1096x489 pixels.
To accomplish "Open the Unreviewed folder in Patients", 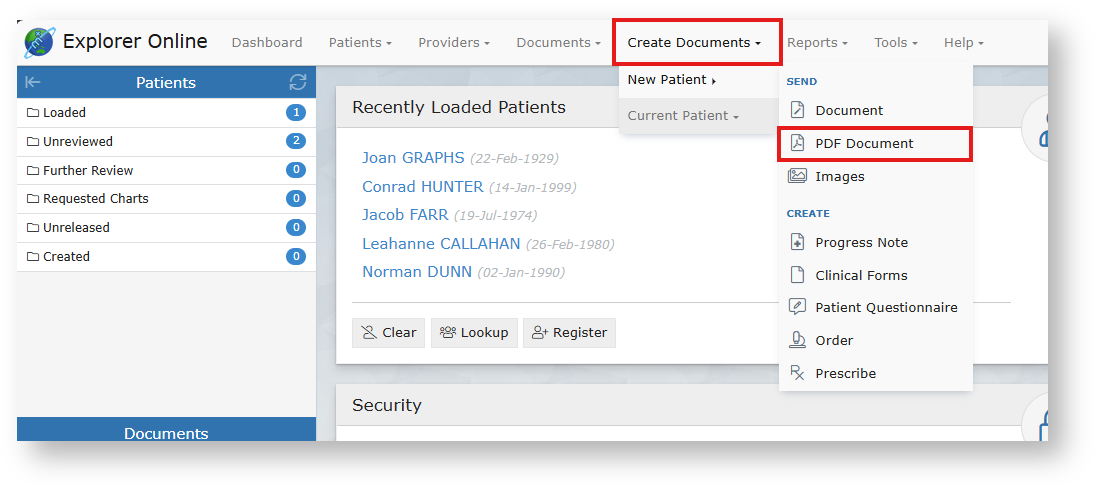I will pyautogui.click(x=78, y=142).
